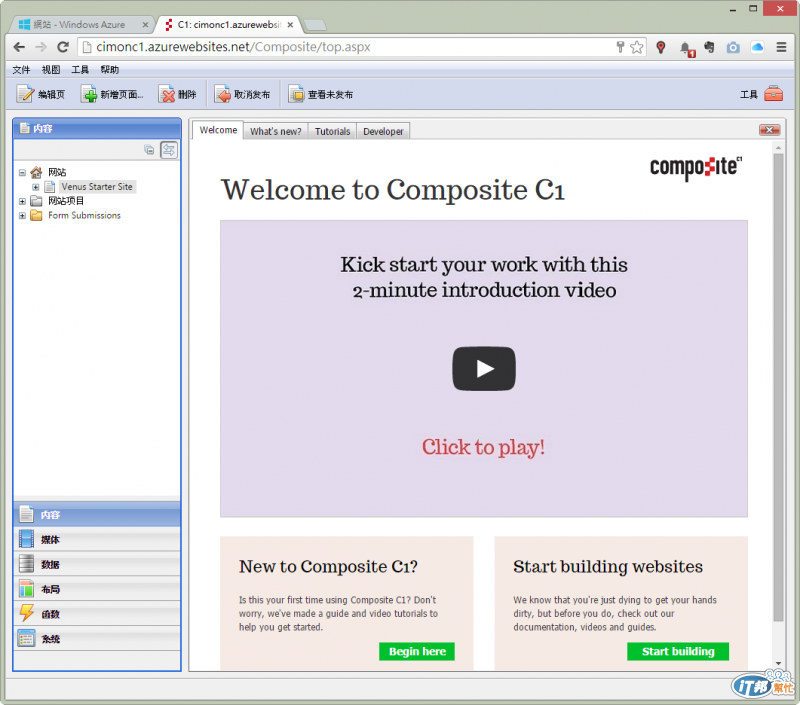The image size is (800, 705).
Task: Open the Help menu
Action: pos(109,70)
